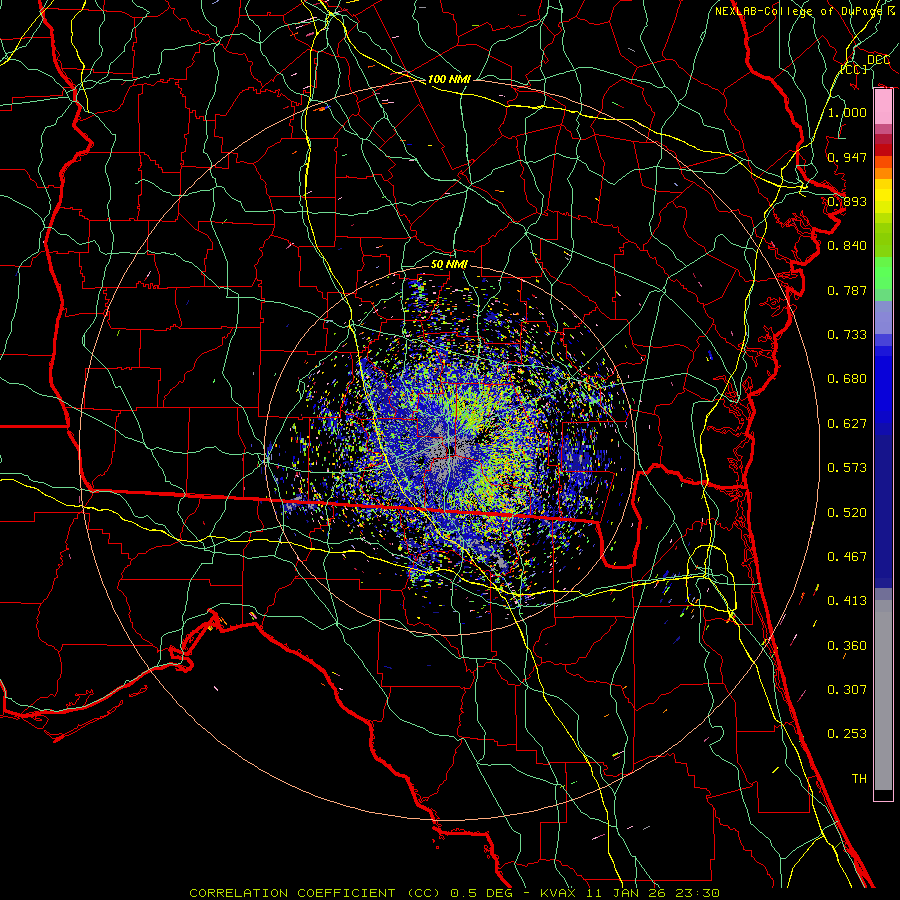
Task: Click the DCC label above the color bar
Action: (x=878, y=60)
